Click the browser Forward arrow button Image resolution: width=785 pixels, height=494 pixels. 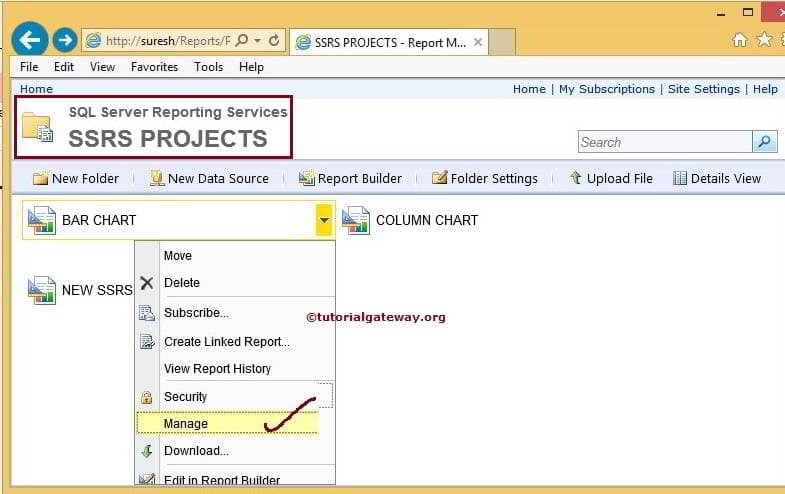click(x=65, y=40)
